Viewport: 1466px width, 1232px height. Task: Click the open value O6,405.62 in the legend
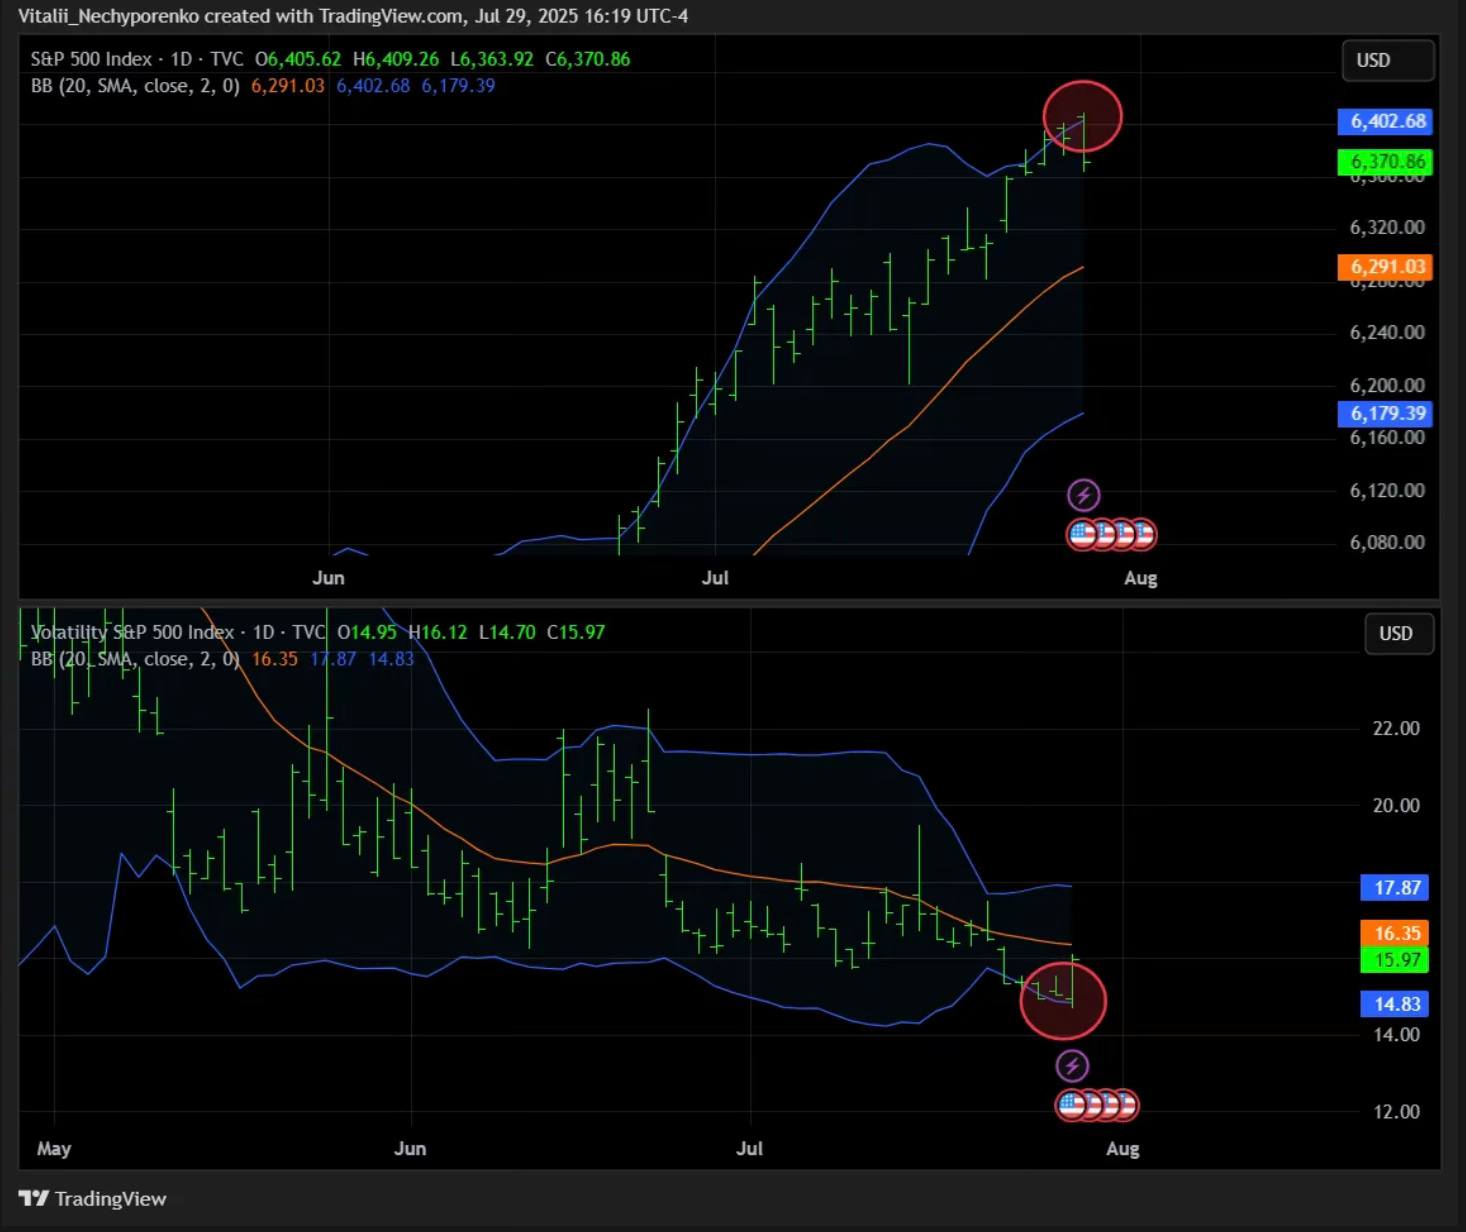pos(298,59)
